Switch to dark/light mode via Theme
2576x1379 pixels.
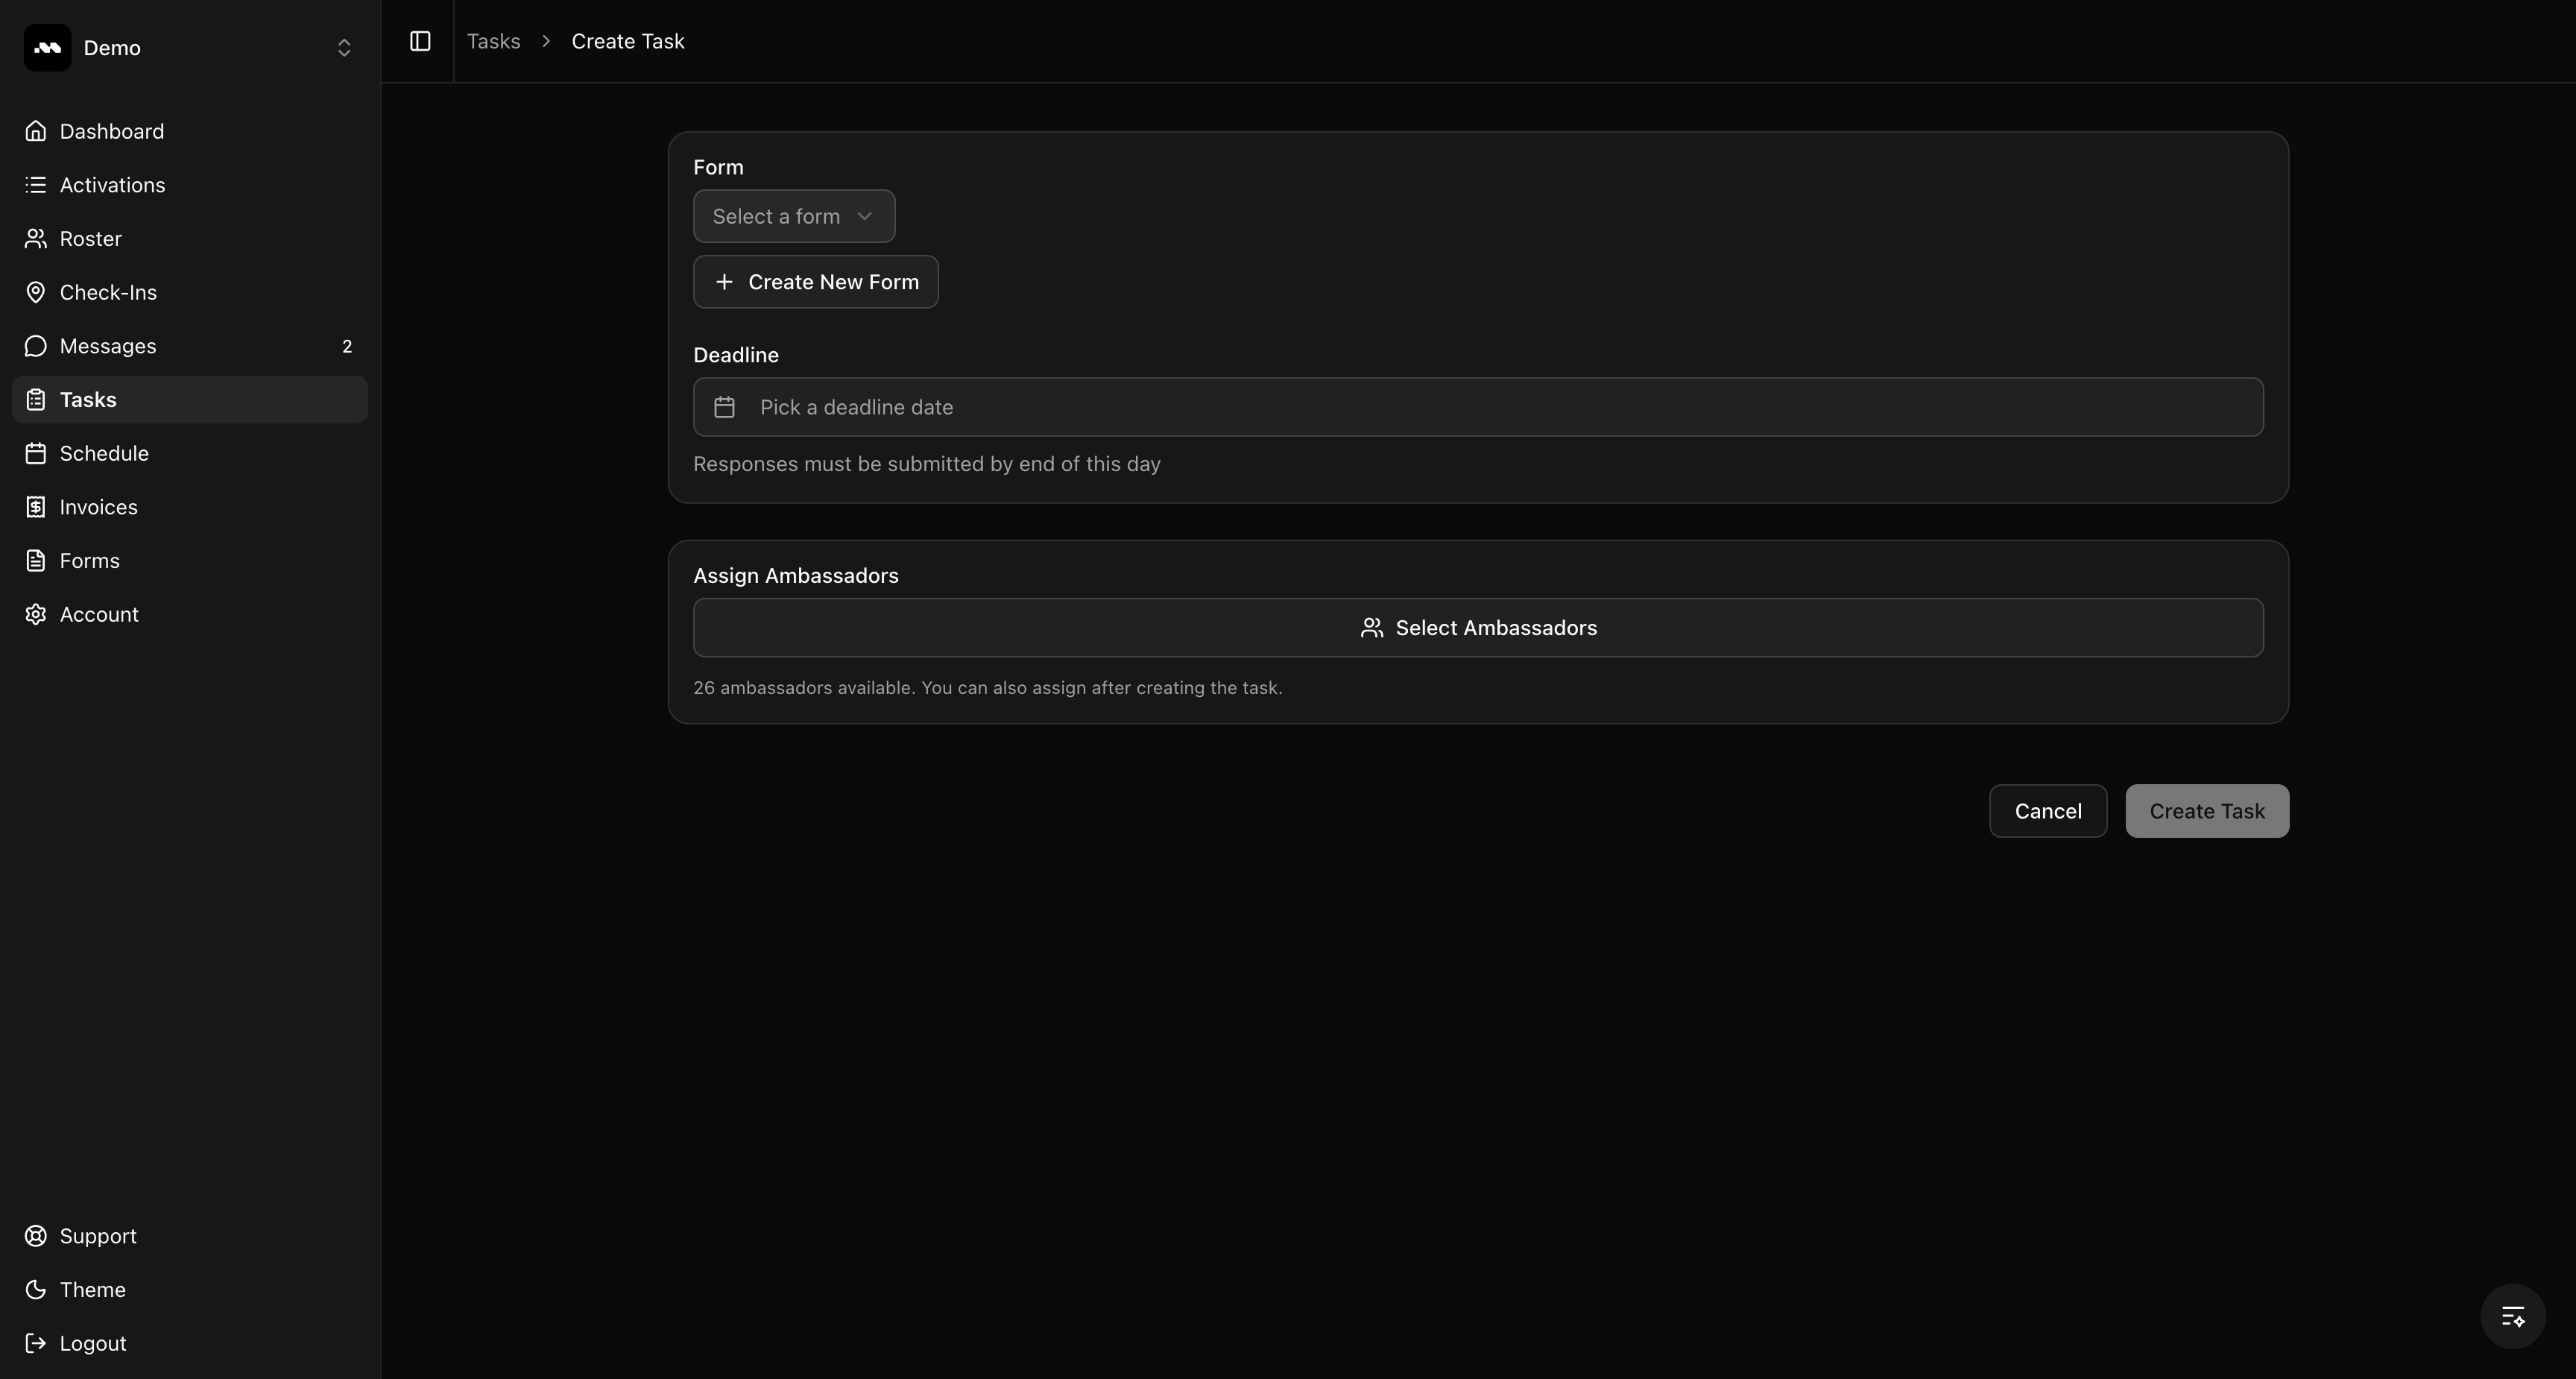[91, 1289]
